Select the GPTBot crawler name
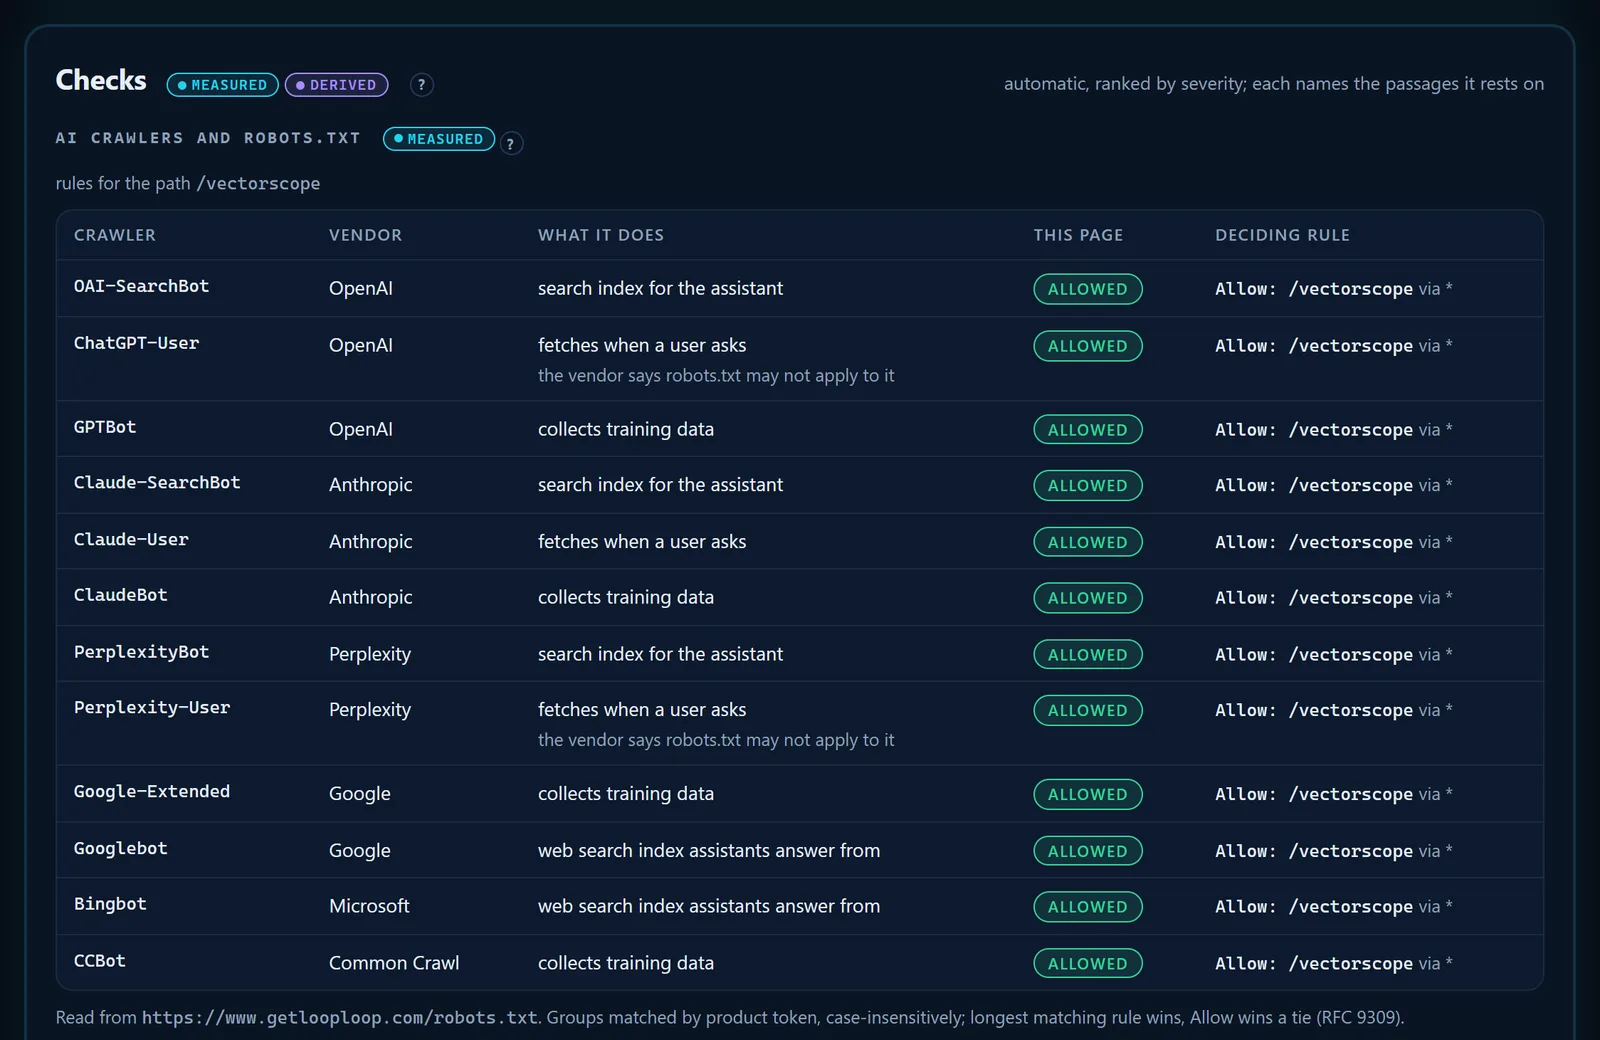The width and height of the screenshot is (1600, 1040). (x=105, y=427)
